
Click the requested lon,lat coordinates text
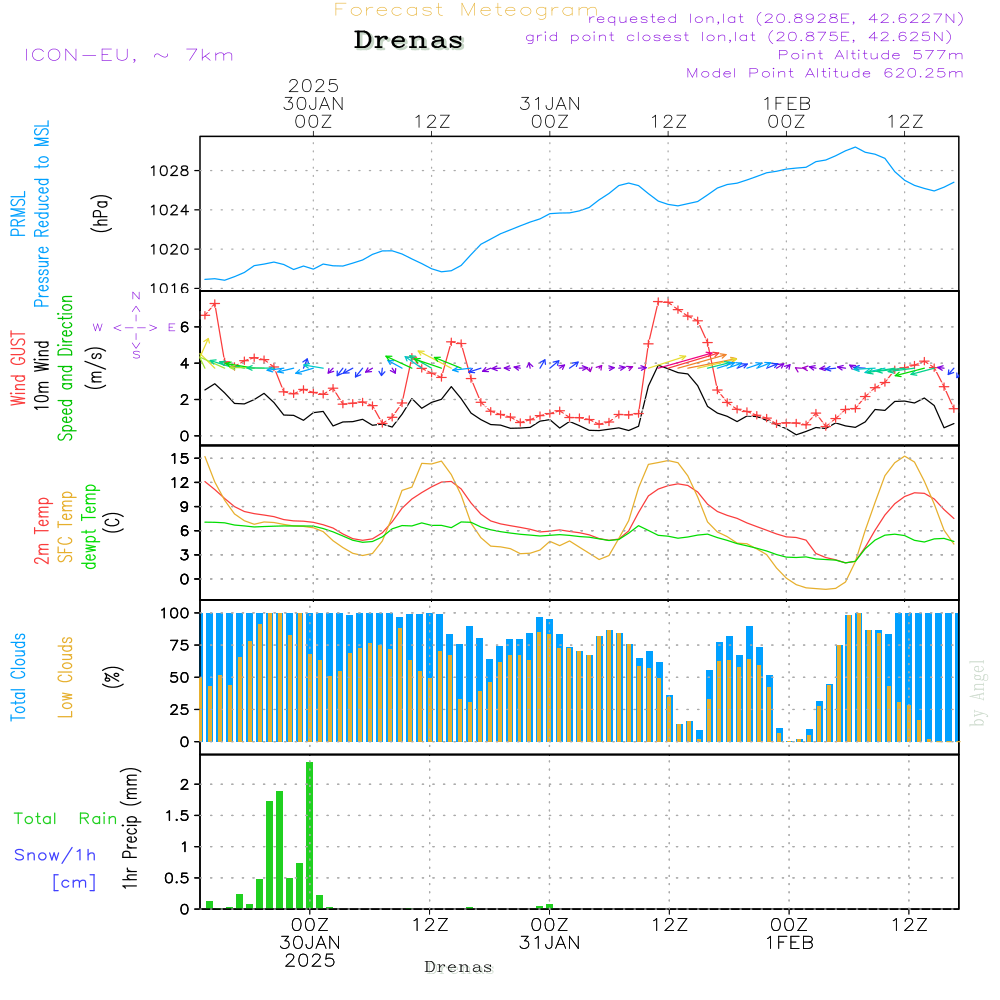[x=775, y=19]
